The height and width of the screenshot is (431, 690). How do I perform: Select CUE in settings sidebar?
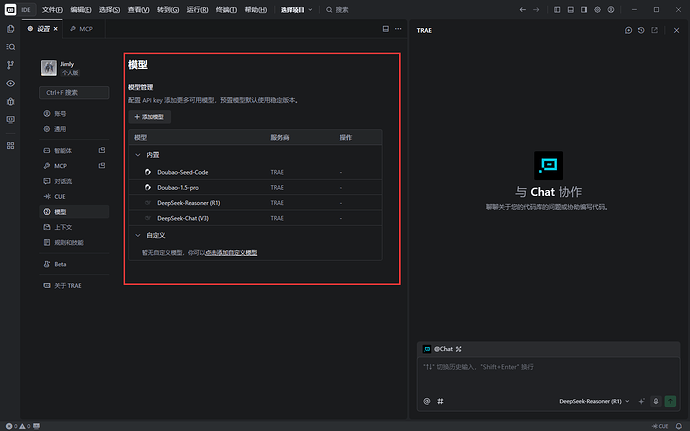click(74, 196)
